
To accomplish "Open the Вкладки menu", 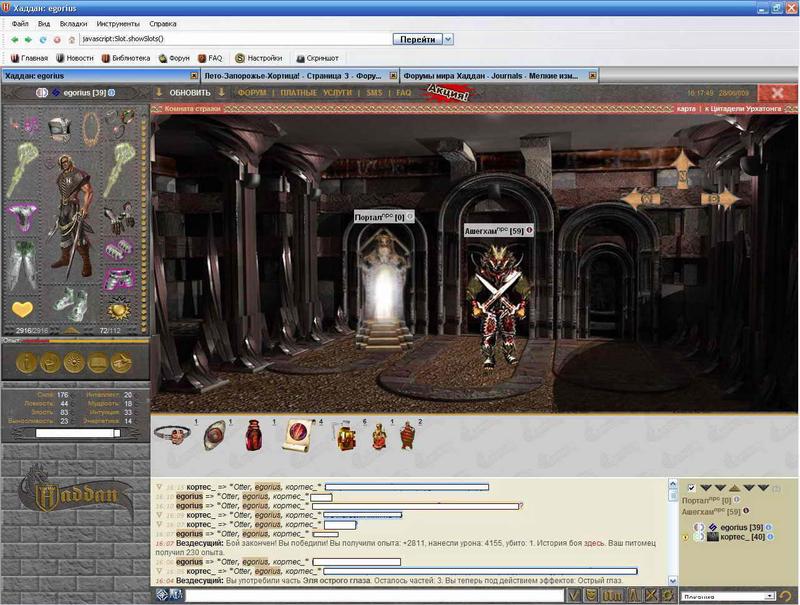I will tap(73, 23).
